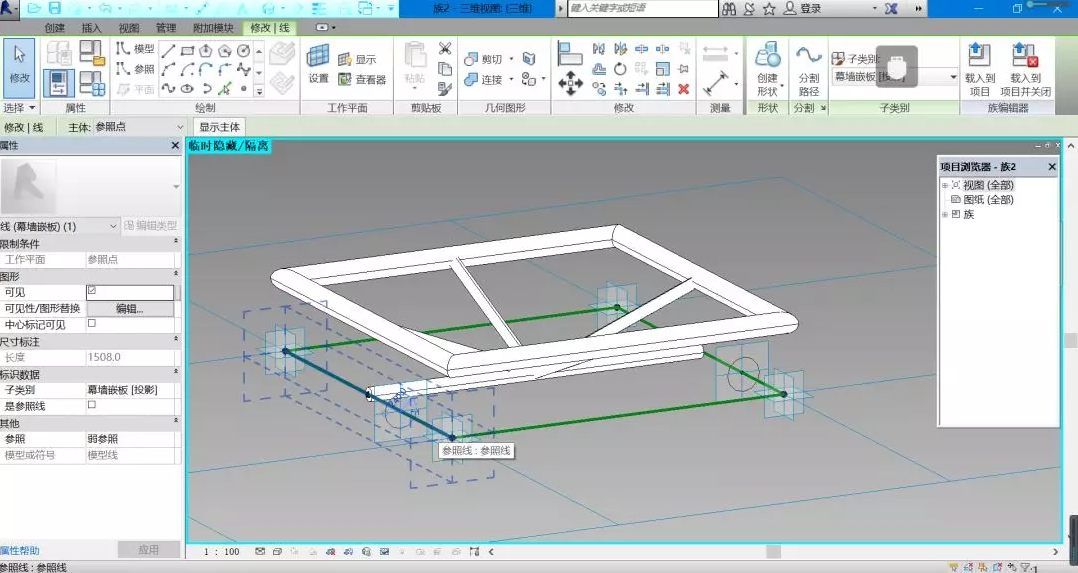Click the Edit (编辑...) visibility override button
Viewport: 1078px width, 573px height.
[130, 309]
